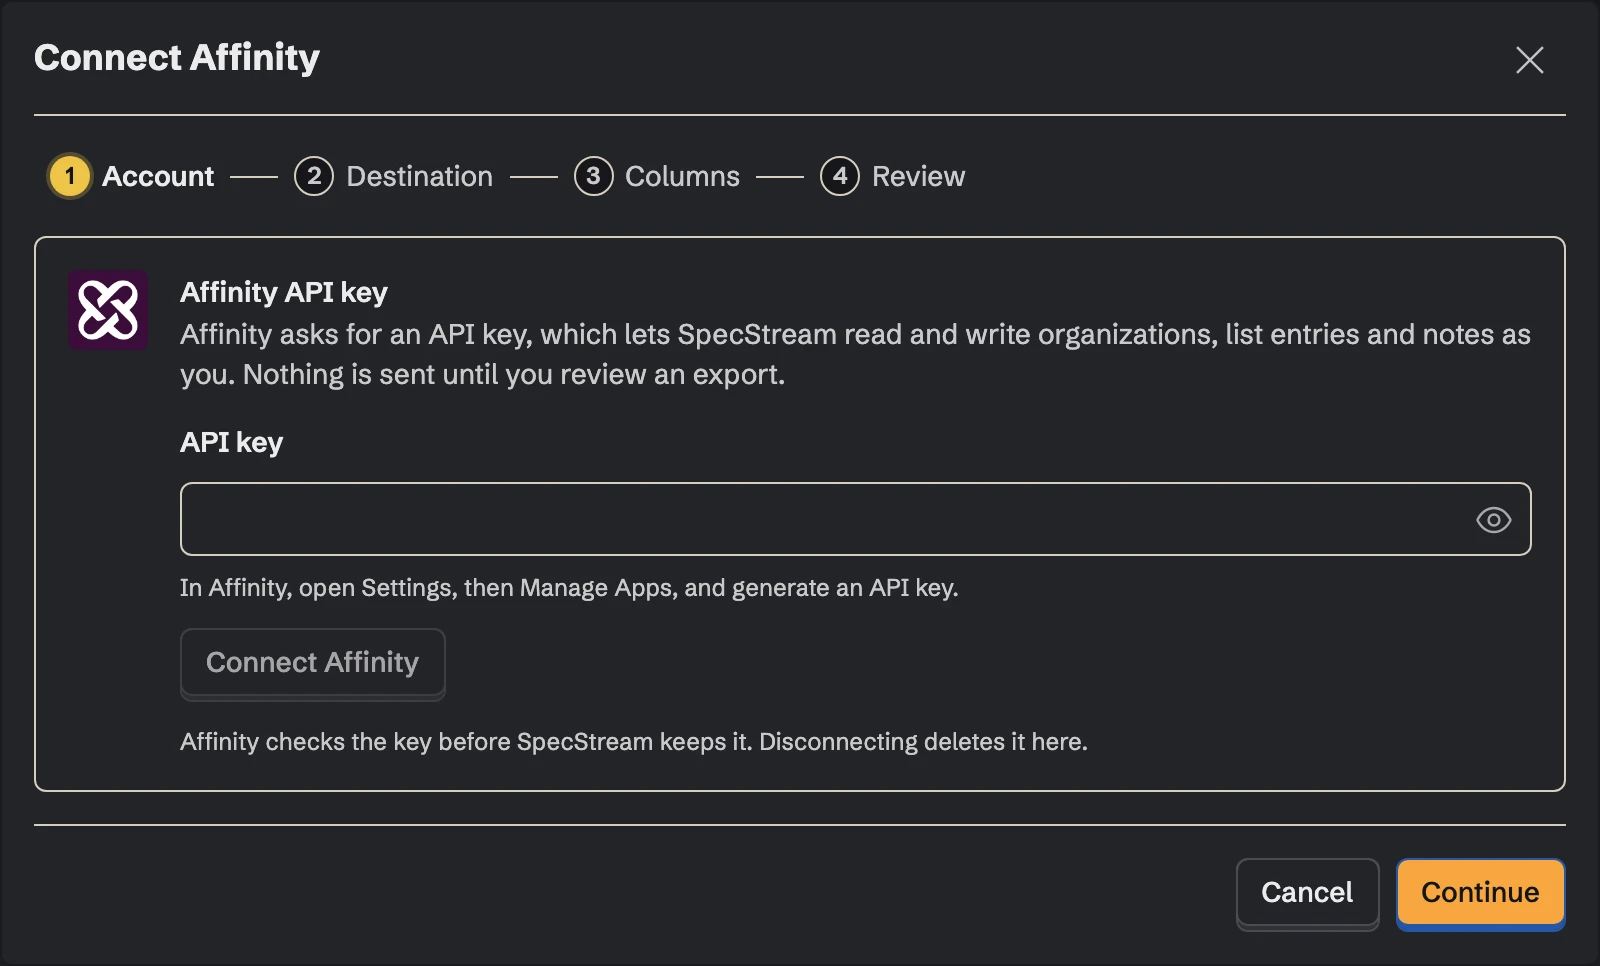Select the Account step
1600x966 pixels.
coord(132,176)
